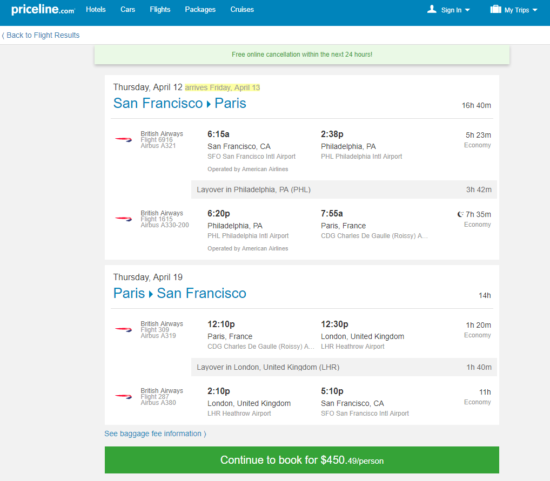
Task: Open the Cruises menu item
Action: (242, 9)
